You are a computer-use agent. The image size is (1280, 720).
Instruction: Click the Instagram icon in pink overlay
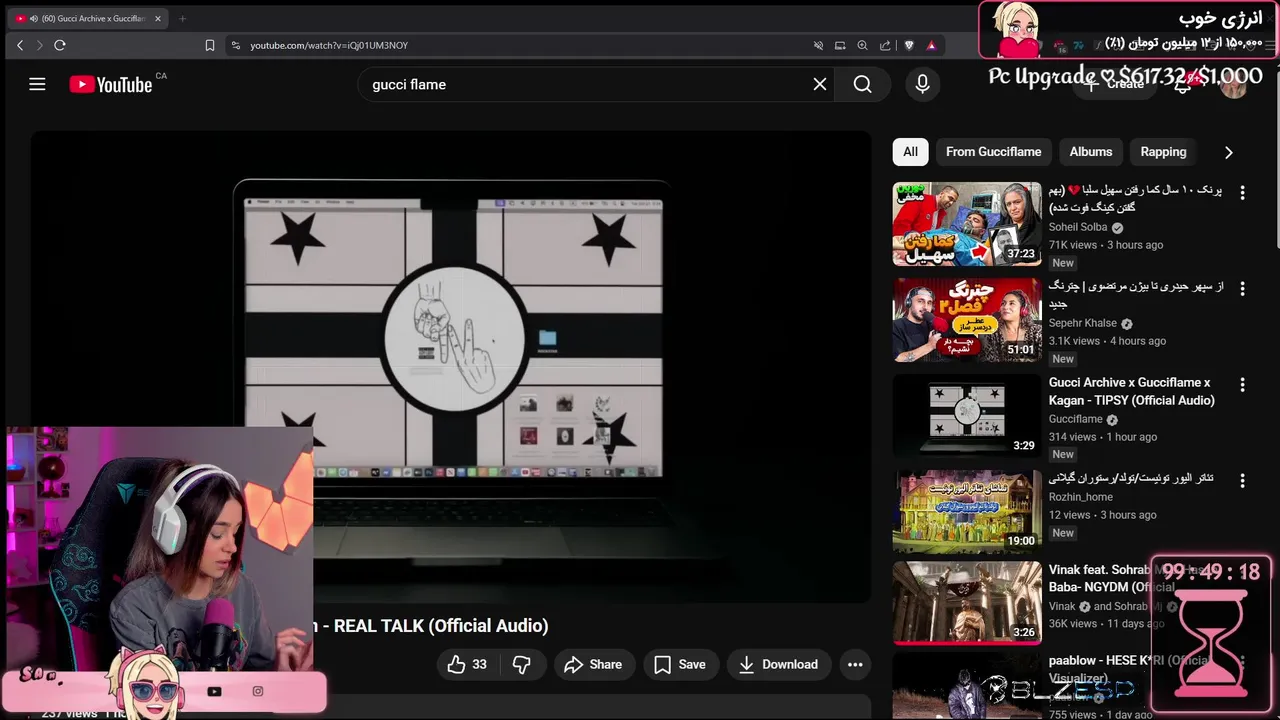[x=258, y=691]
